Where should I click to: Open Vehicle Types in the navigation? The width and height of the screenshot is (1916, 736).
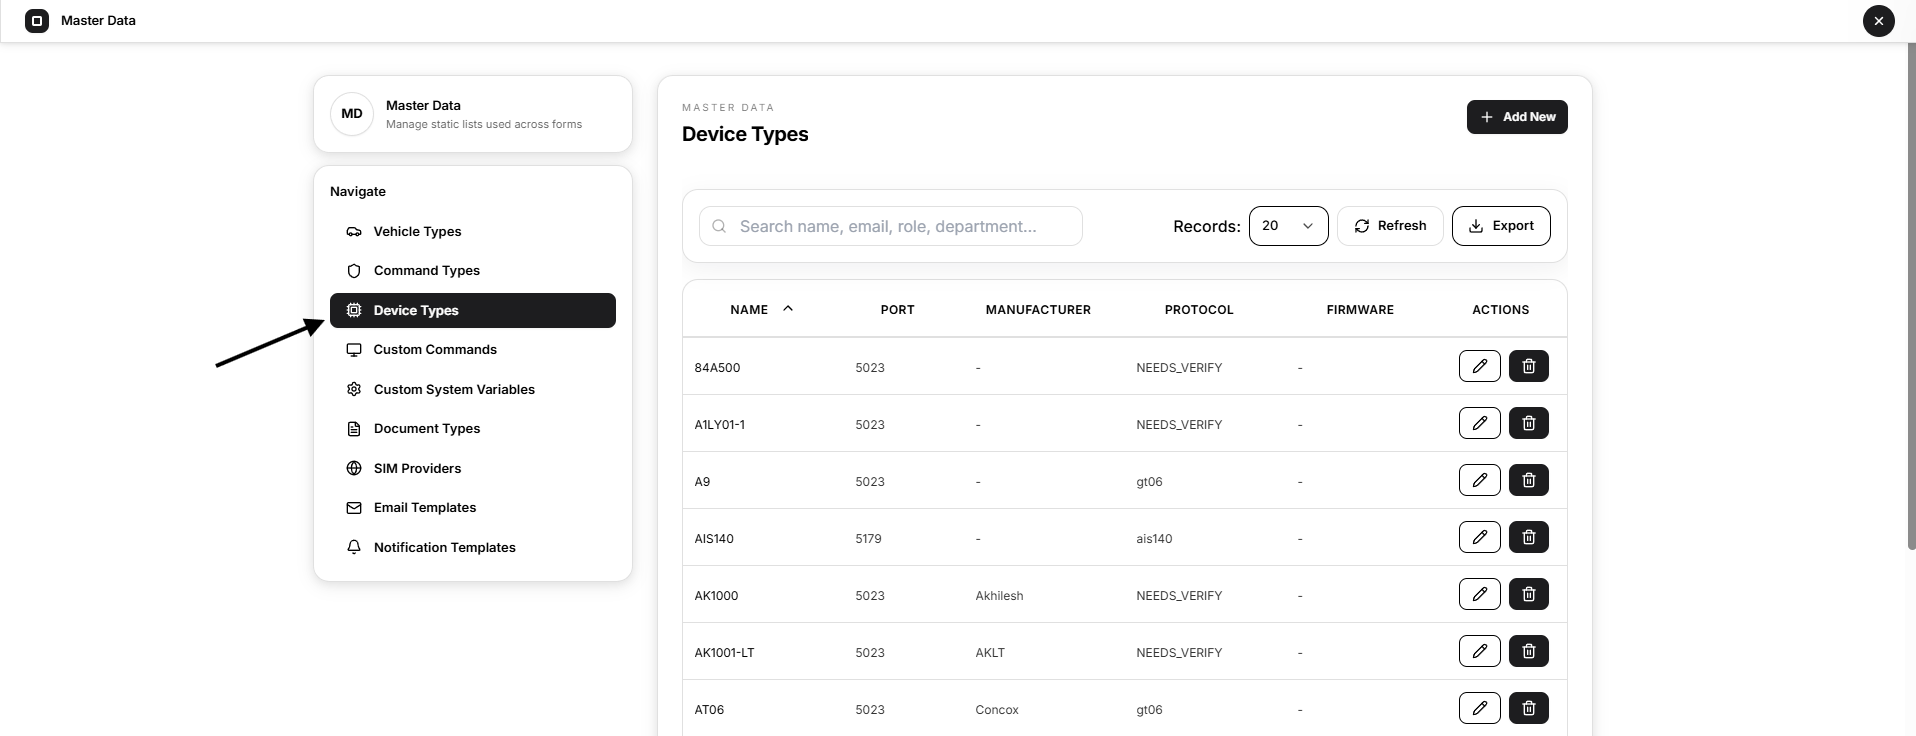point(472,231)
